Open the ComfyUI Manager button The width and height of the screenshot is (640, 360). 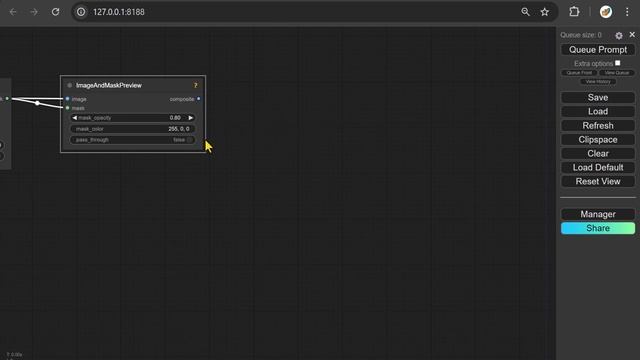598,214
